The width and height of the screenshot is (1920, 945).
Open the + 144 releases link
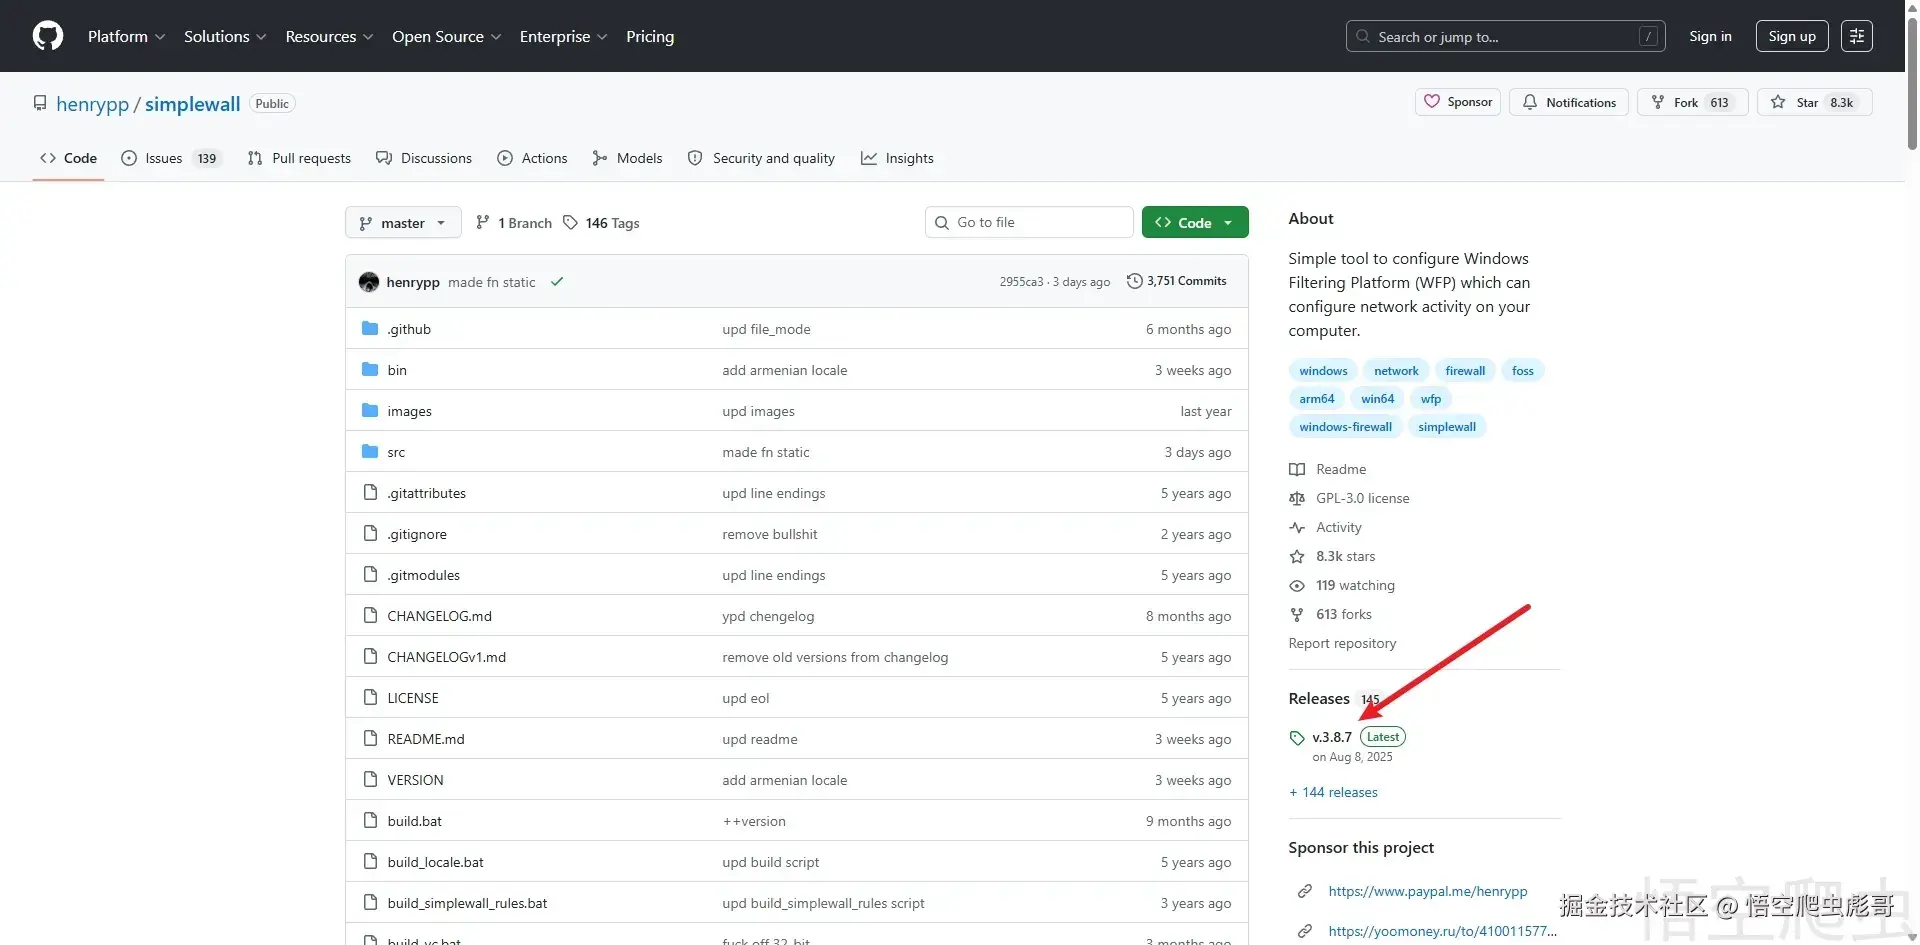1333,792
